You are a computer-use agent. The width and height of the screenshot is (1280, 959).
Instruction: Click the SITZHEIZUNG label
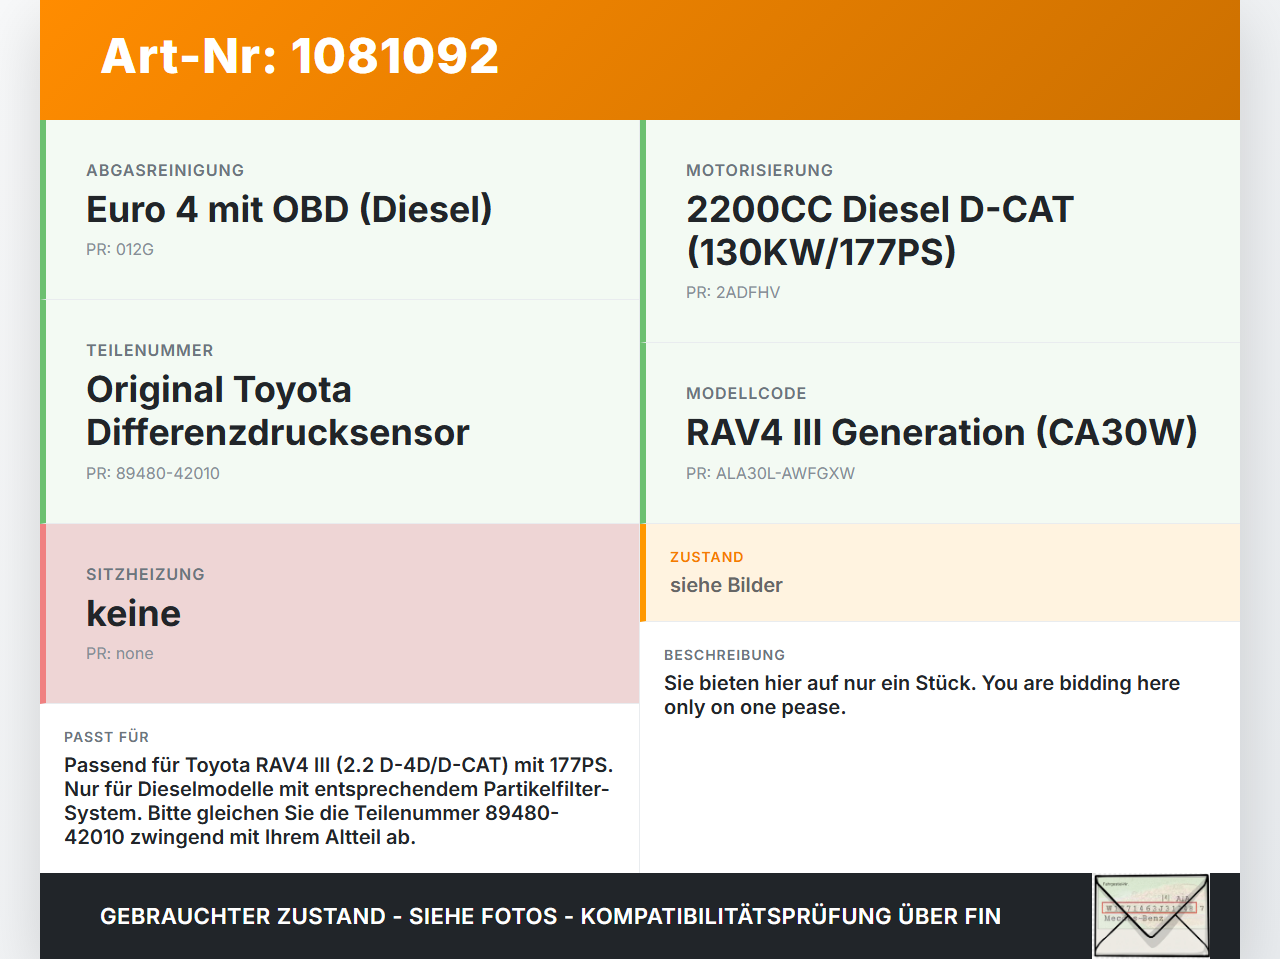pos(145,574)
